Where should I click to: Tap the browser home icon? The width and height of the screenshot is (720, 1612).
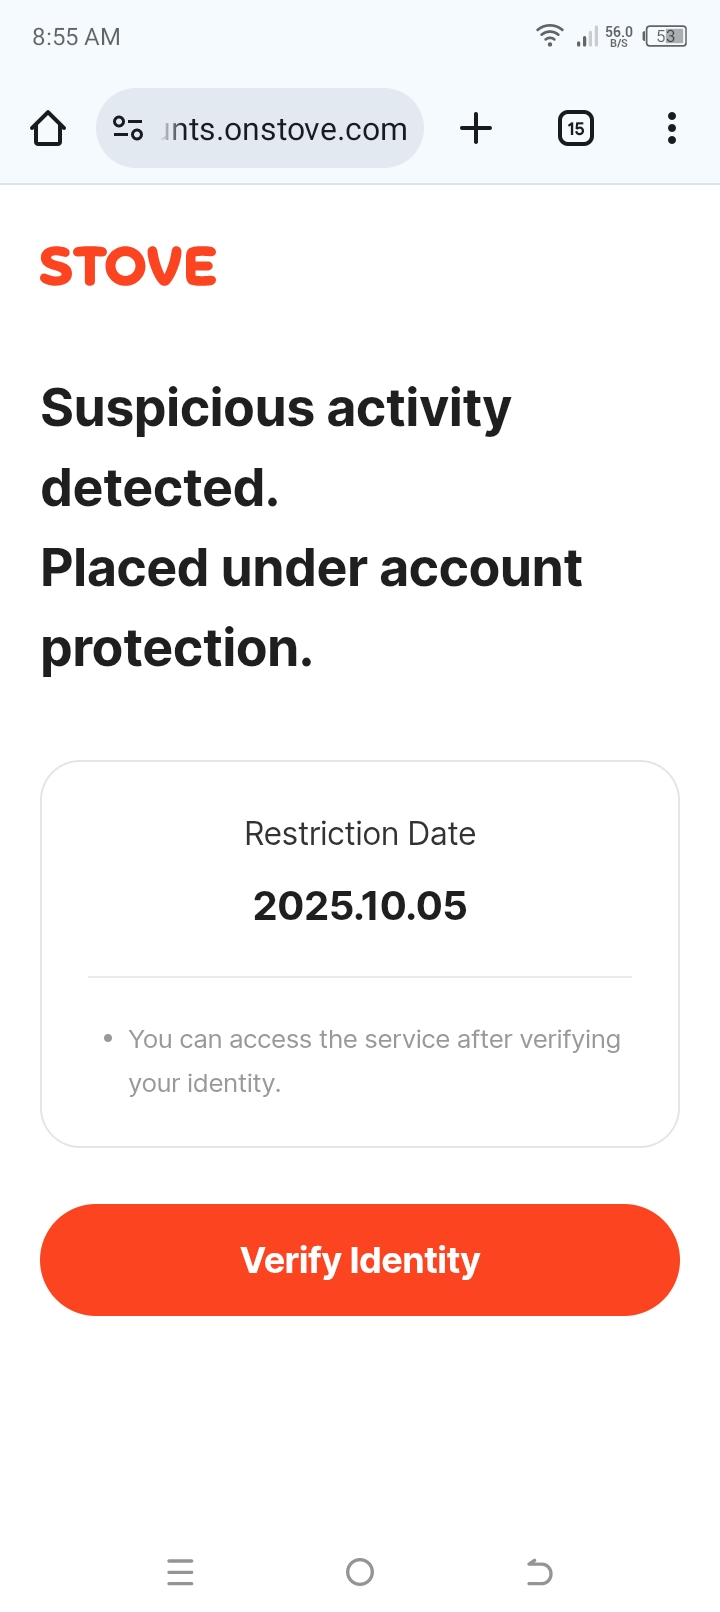[48, 129]
